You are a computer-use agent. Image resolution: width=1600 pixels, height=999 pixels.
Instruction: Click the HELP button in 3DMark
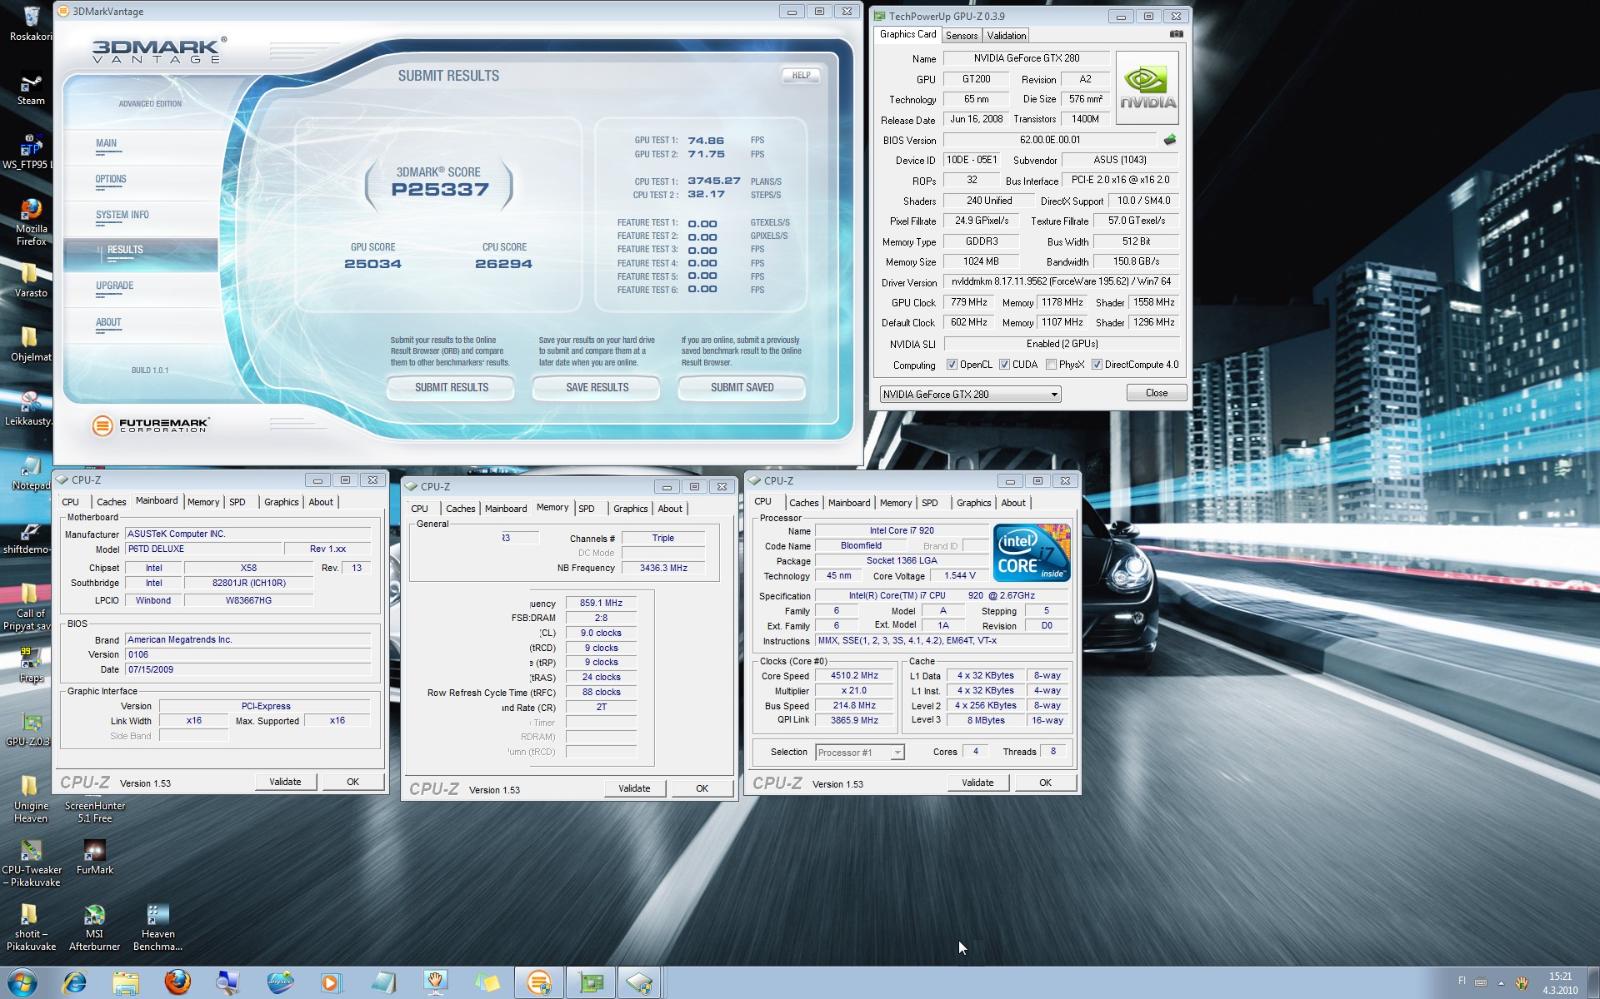coord(801,75)
